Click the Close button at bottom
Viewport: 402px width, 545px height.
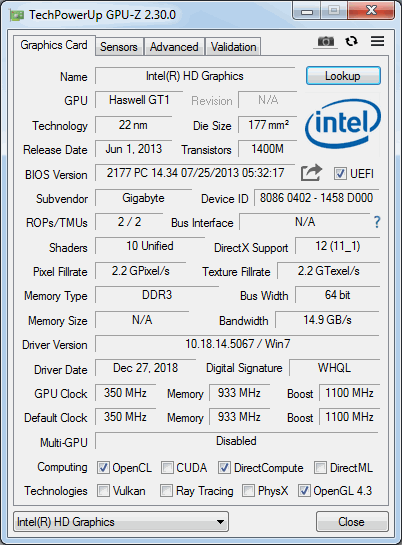click(352, 521)
